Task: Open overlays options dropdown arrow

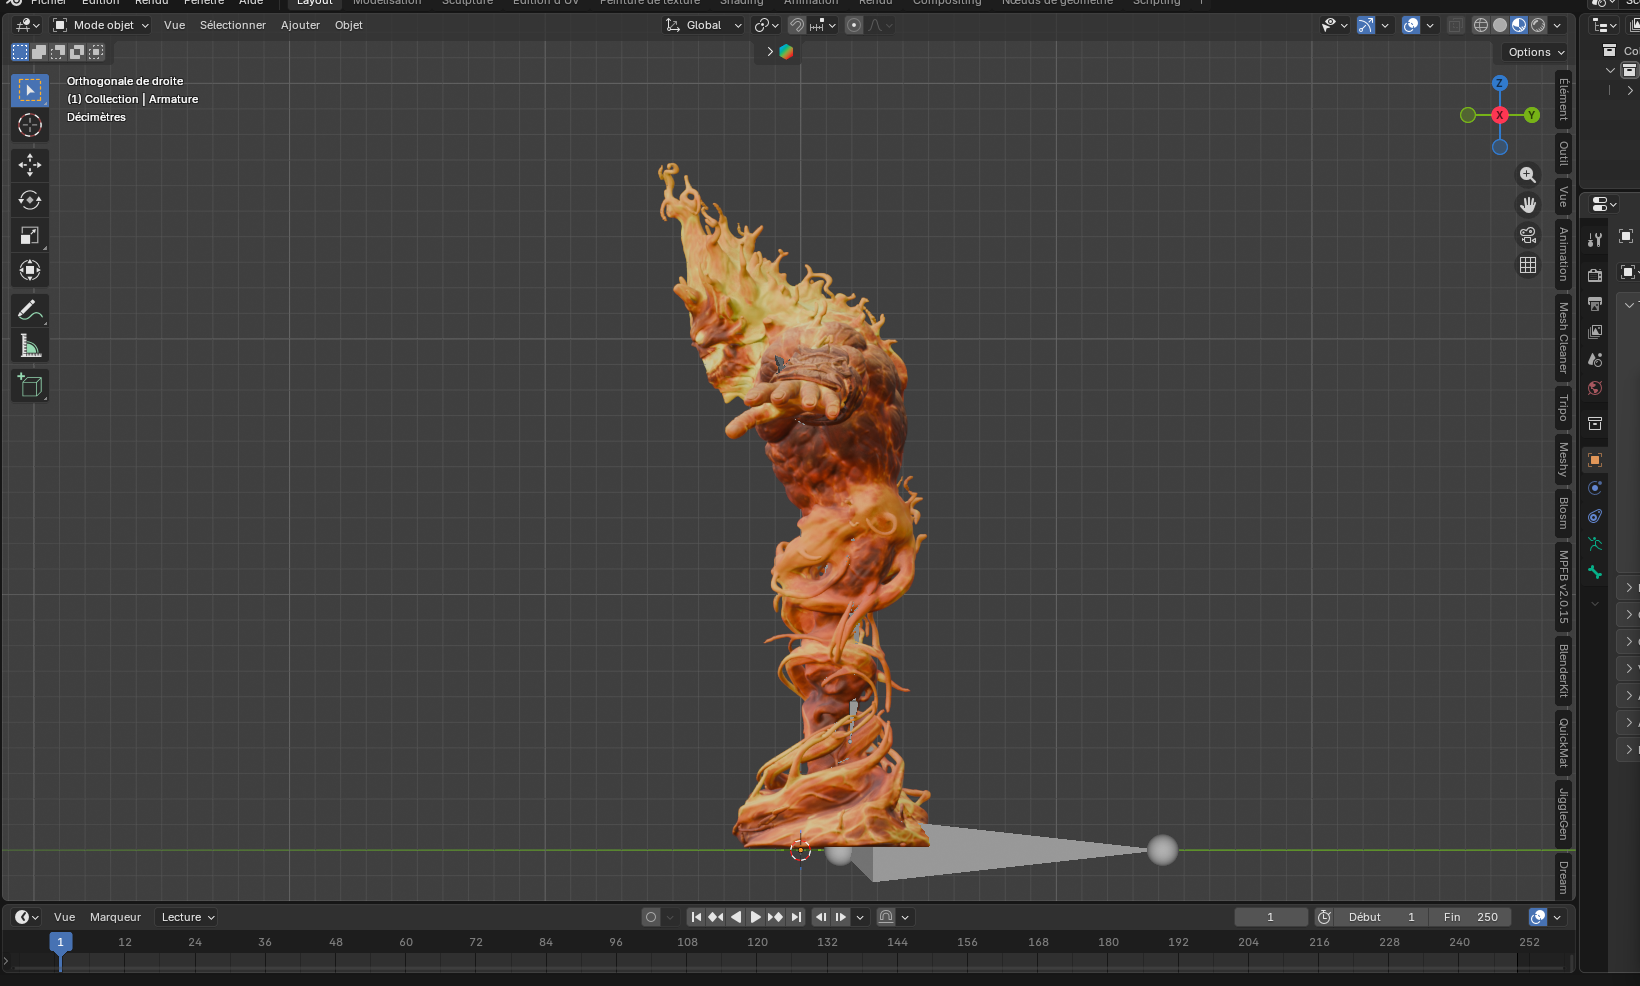Action: pyautogui.click(x=1430, y=25)
